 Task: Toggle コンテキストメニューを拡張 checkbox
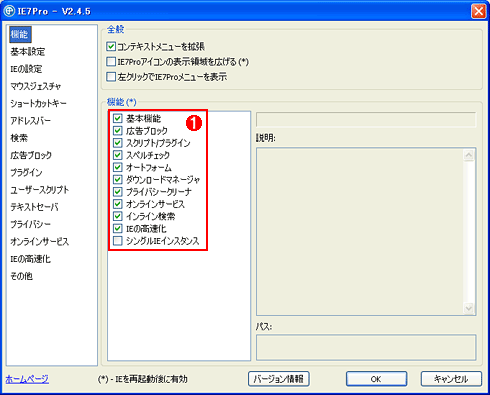tap(111, 46)
